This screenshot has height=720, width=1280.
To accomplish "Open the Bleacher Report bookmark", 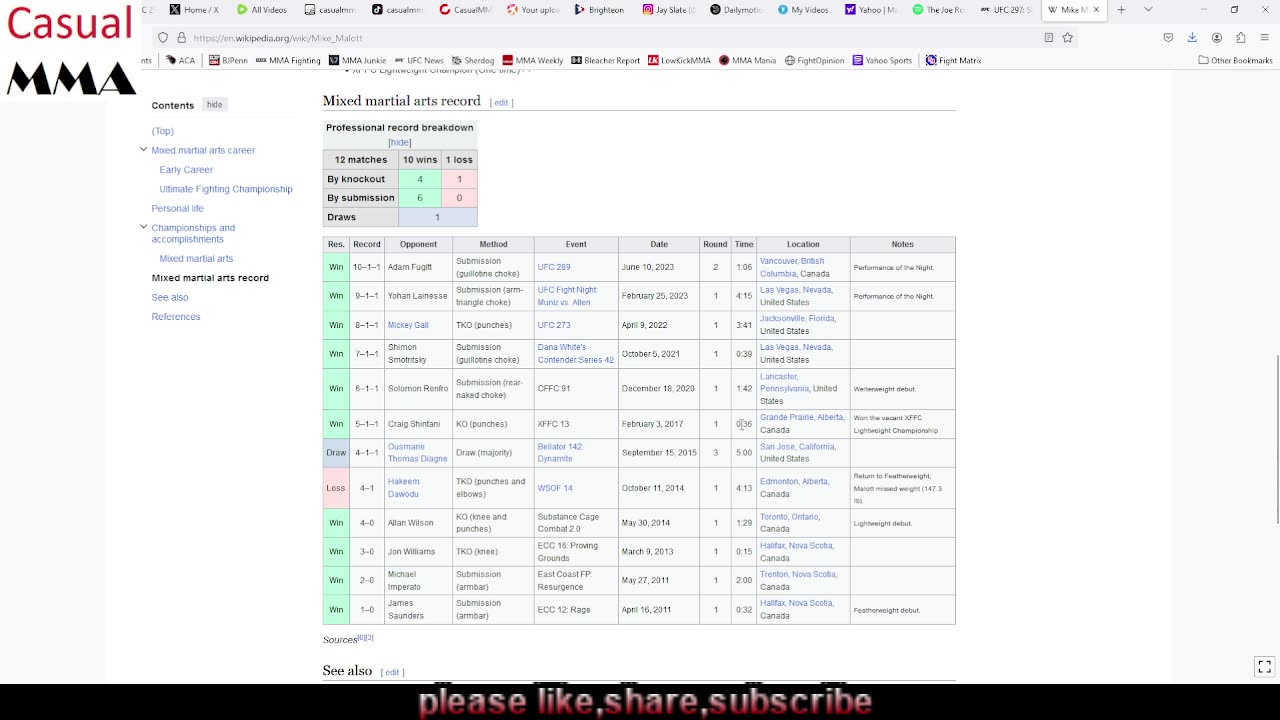I will pyautogui.click(x=606, y=60).
